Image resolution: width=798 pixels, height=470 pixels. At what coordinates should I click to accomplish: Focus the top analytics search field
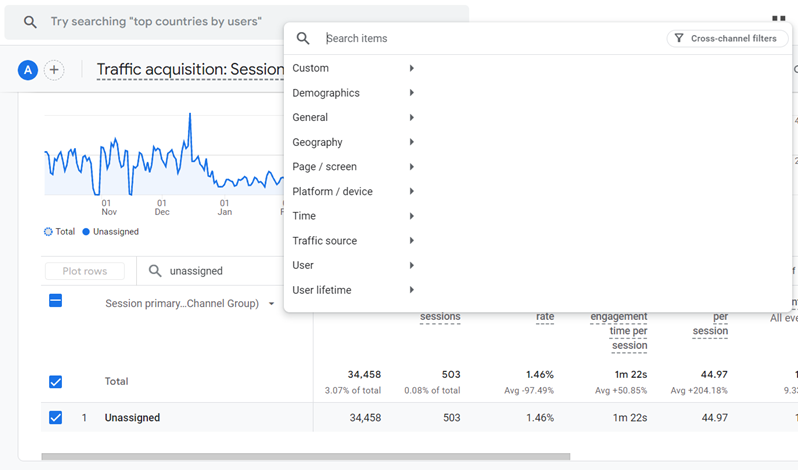tap(237, 22)
